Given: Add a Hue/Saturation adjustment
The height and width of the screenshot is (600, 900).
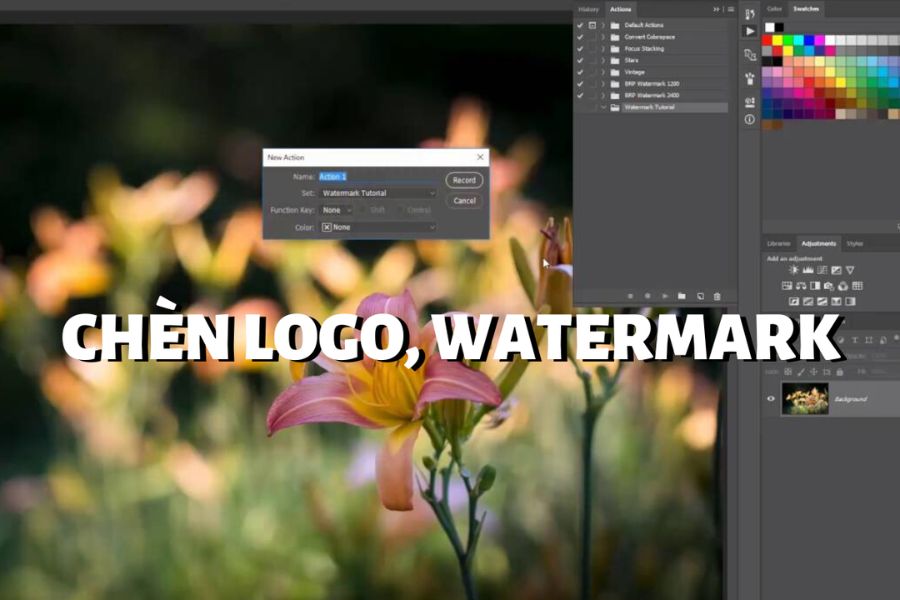Looking at the screenshot, I should [x=787, y=286].
